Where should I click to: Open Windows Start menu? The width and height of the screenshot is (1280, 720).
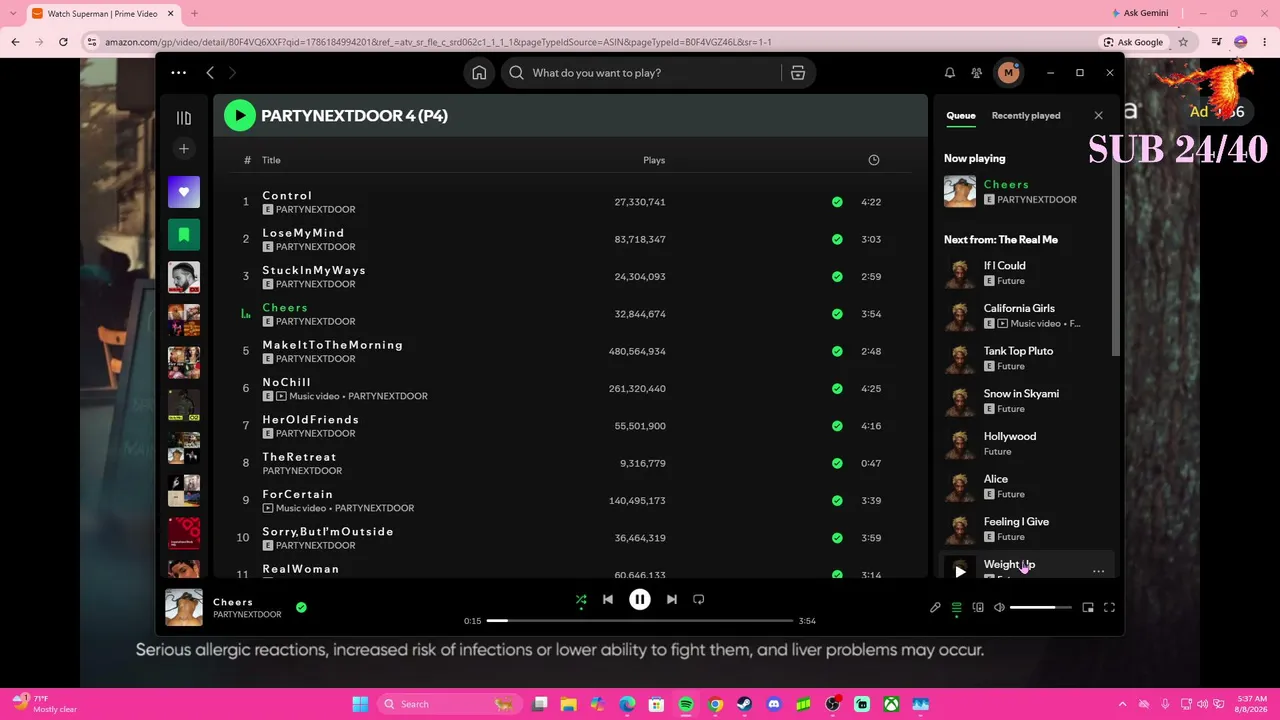point(360,704)
